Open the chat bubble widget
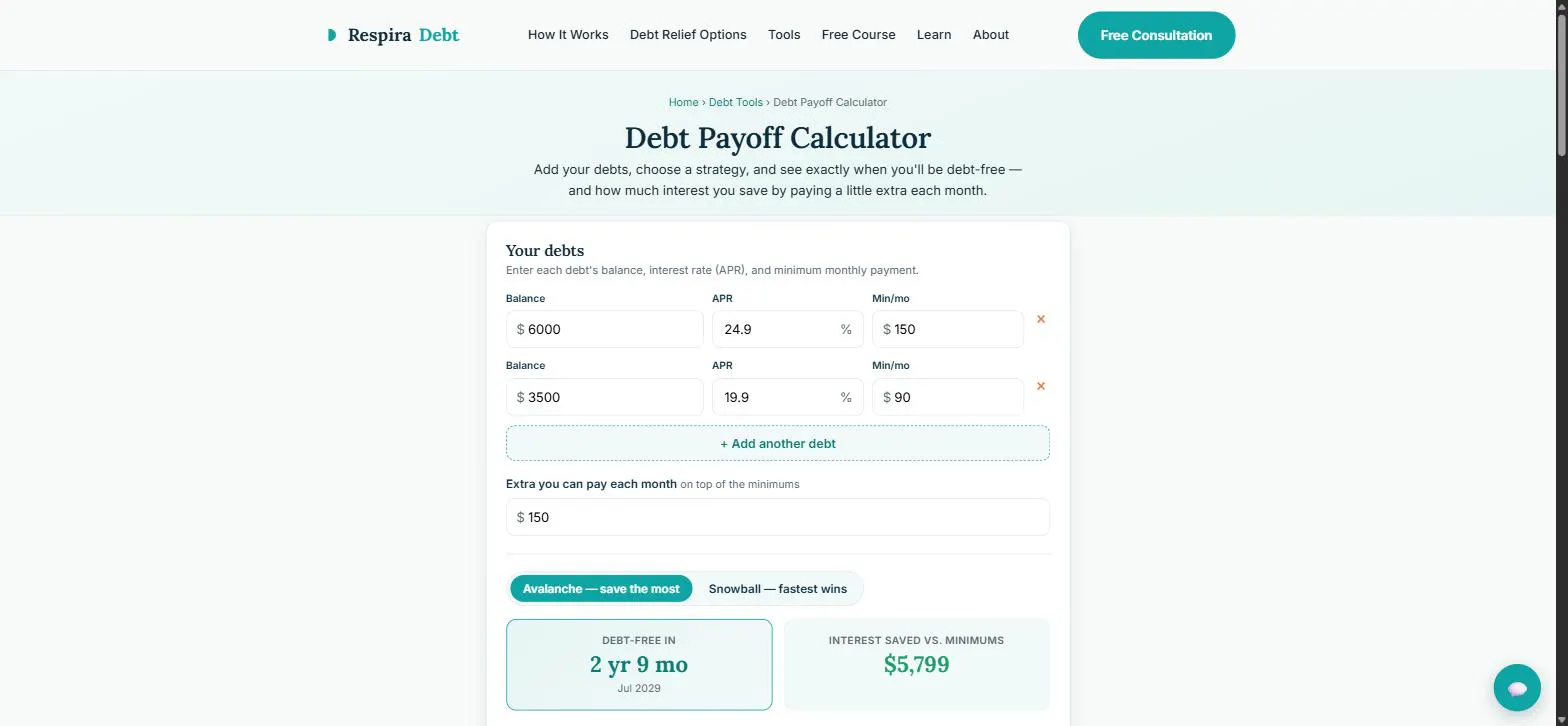This screenshot has height=726, width=1568. click(1517, 688)
